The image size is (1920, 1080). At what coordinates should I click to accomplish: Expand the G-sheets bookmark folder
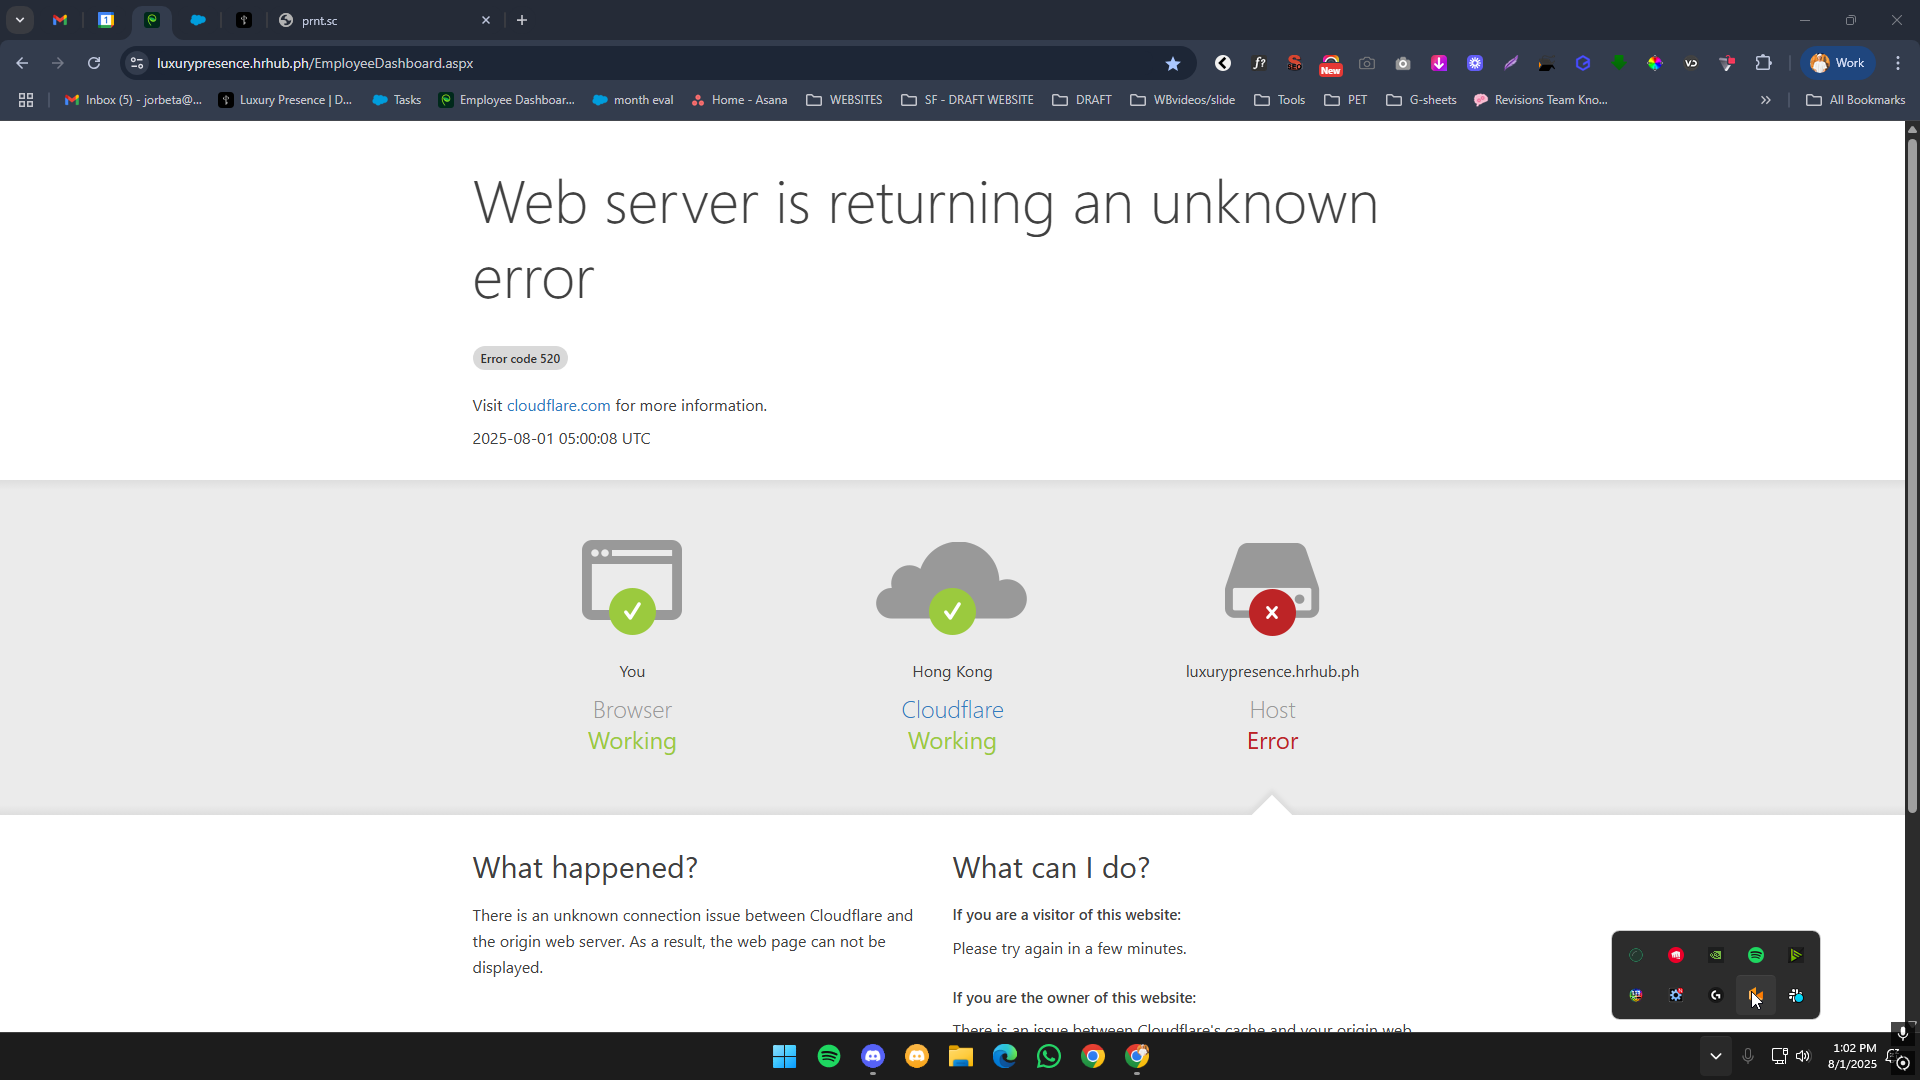[x=1421, y=100]
